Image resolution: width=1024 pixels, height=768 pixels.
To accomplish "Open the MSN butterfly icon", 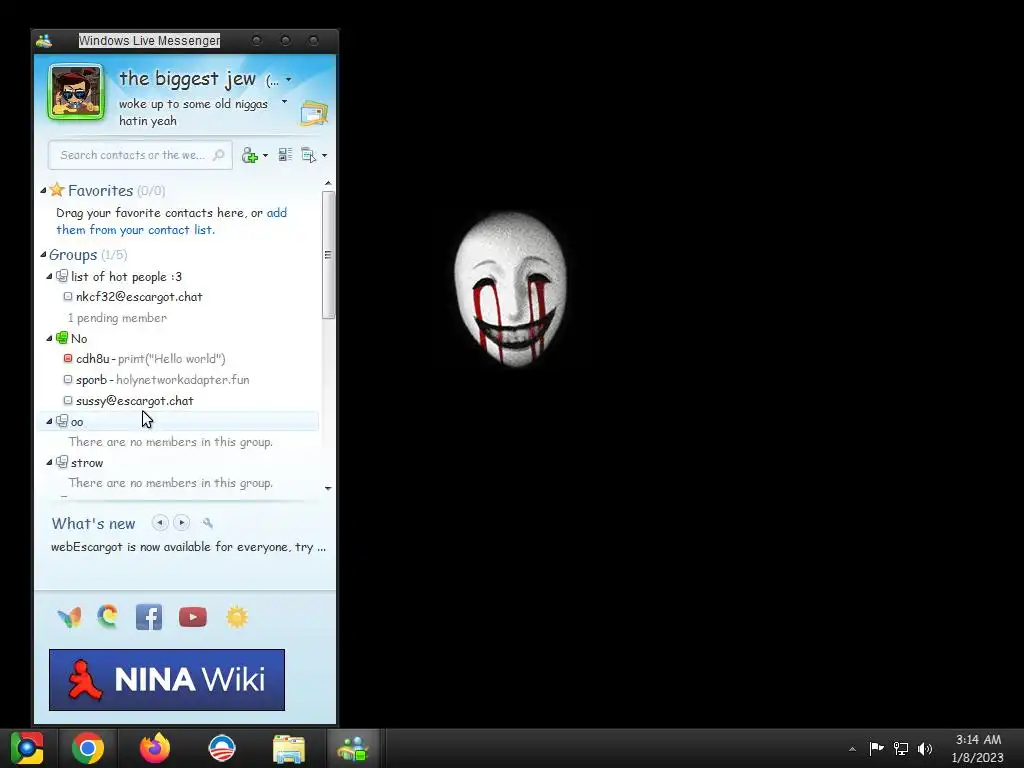I will point(69,617).
